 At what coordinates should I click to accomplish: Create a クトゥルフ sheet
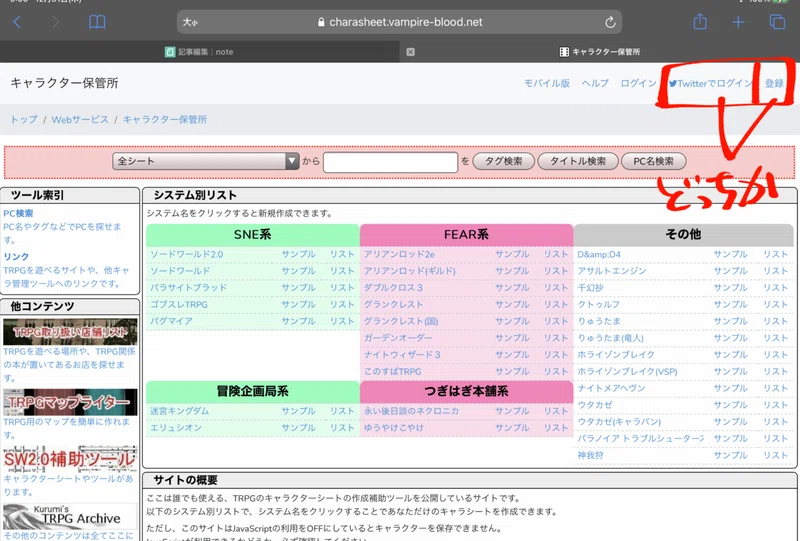(598, 305)
